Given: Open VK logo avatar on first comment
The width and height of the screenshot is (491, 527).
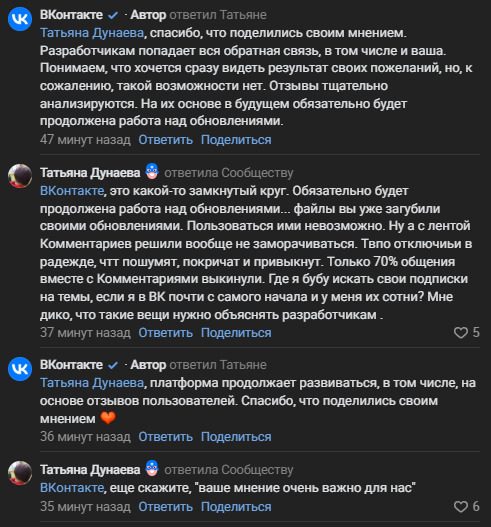Looking at the screenshot, I should pos(20,19).
